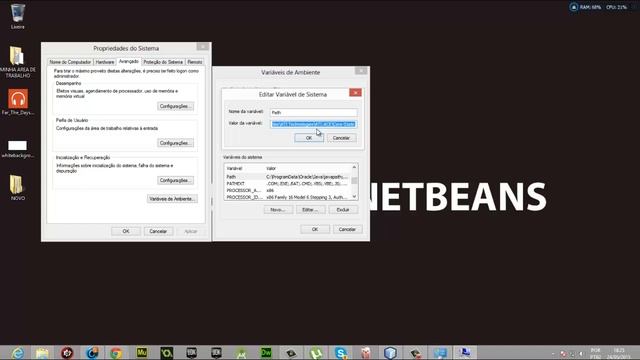
Task: Select the Avançado tab
Action: point(129,61)
